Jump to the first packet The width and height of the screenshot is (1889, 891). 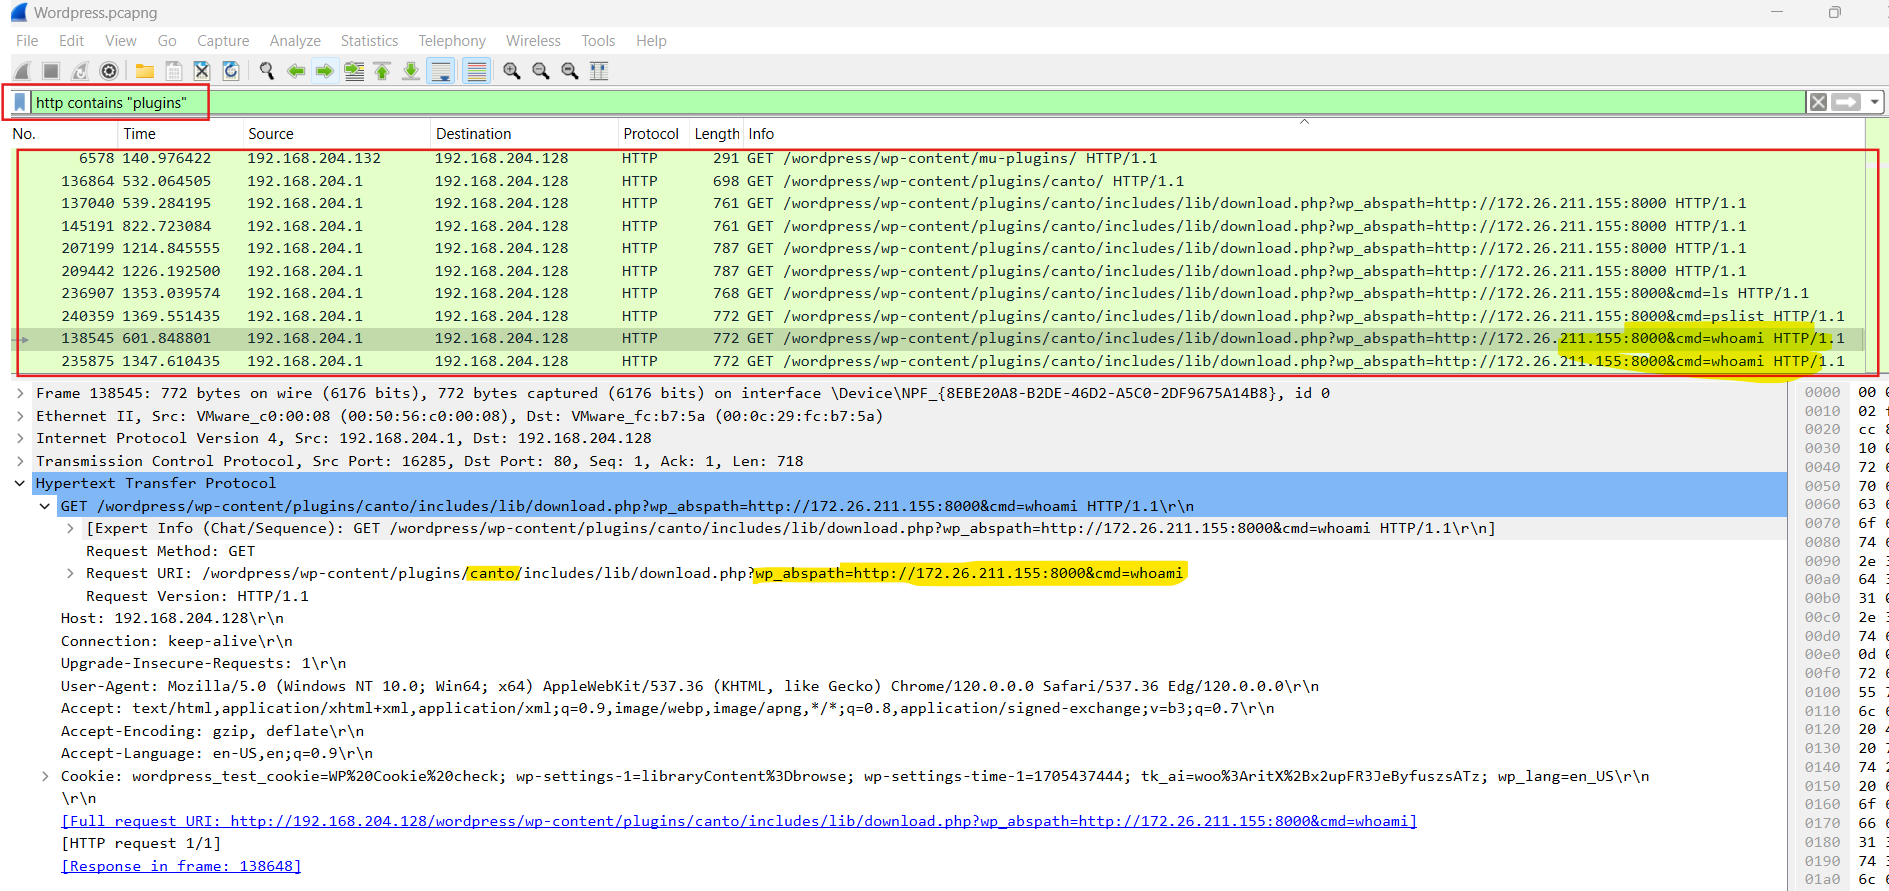pos(382,71)
